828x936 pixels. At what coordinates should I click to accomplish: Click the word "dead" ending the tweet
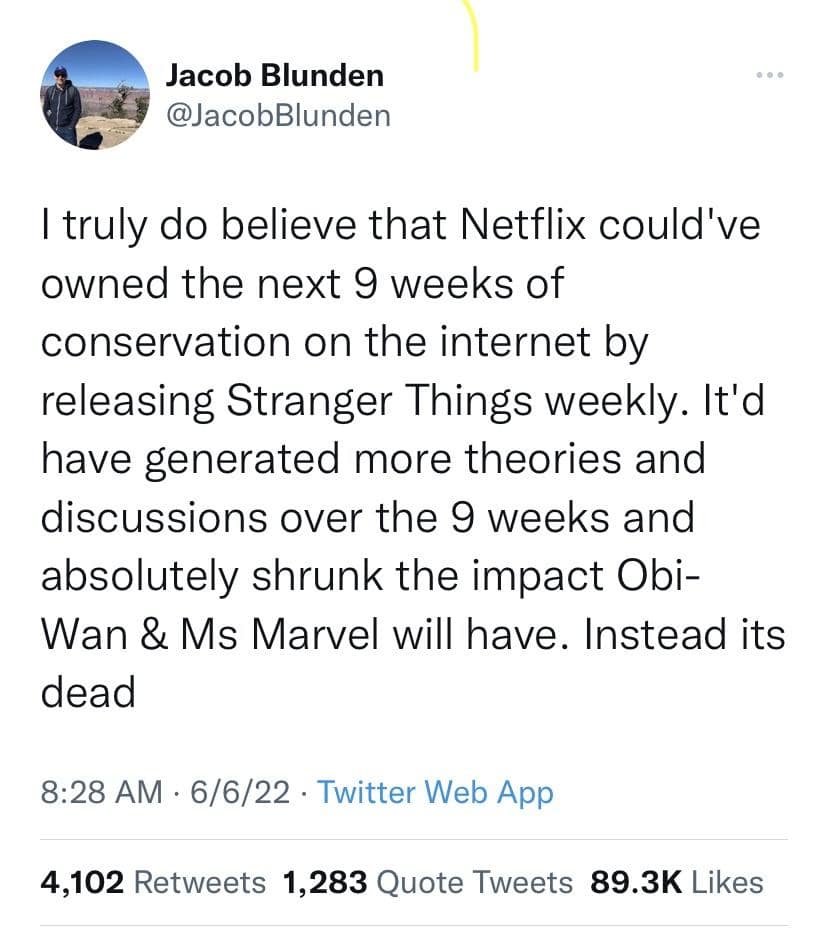pos(87,693)
